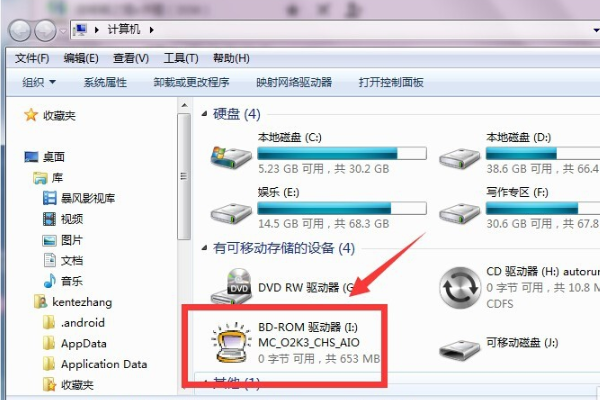The width and height of the screenshot is (600, 400).
Task: Select the 写作专区 F: drive icon
Action: pos(459,213)
